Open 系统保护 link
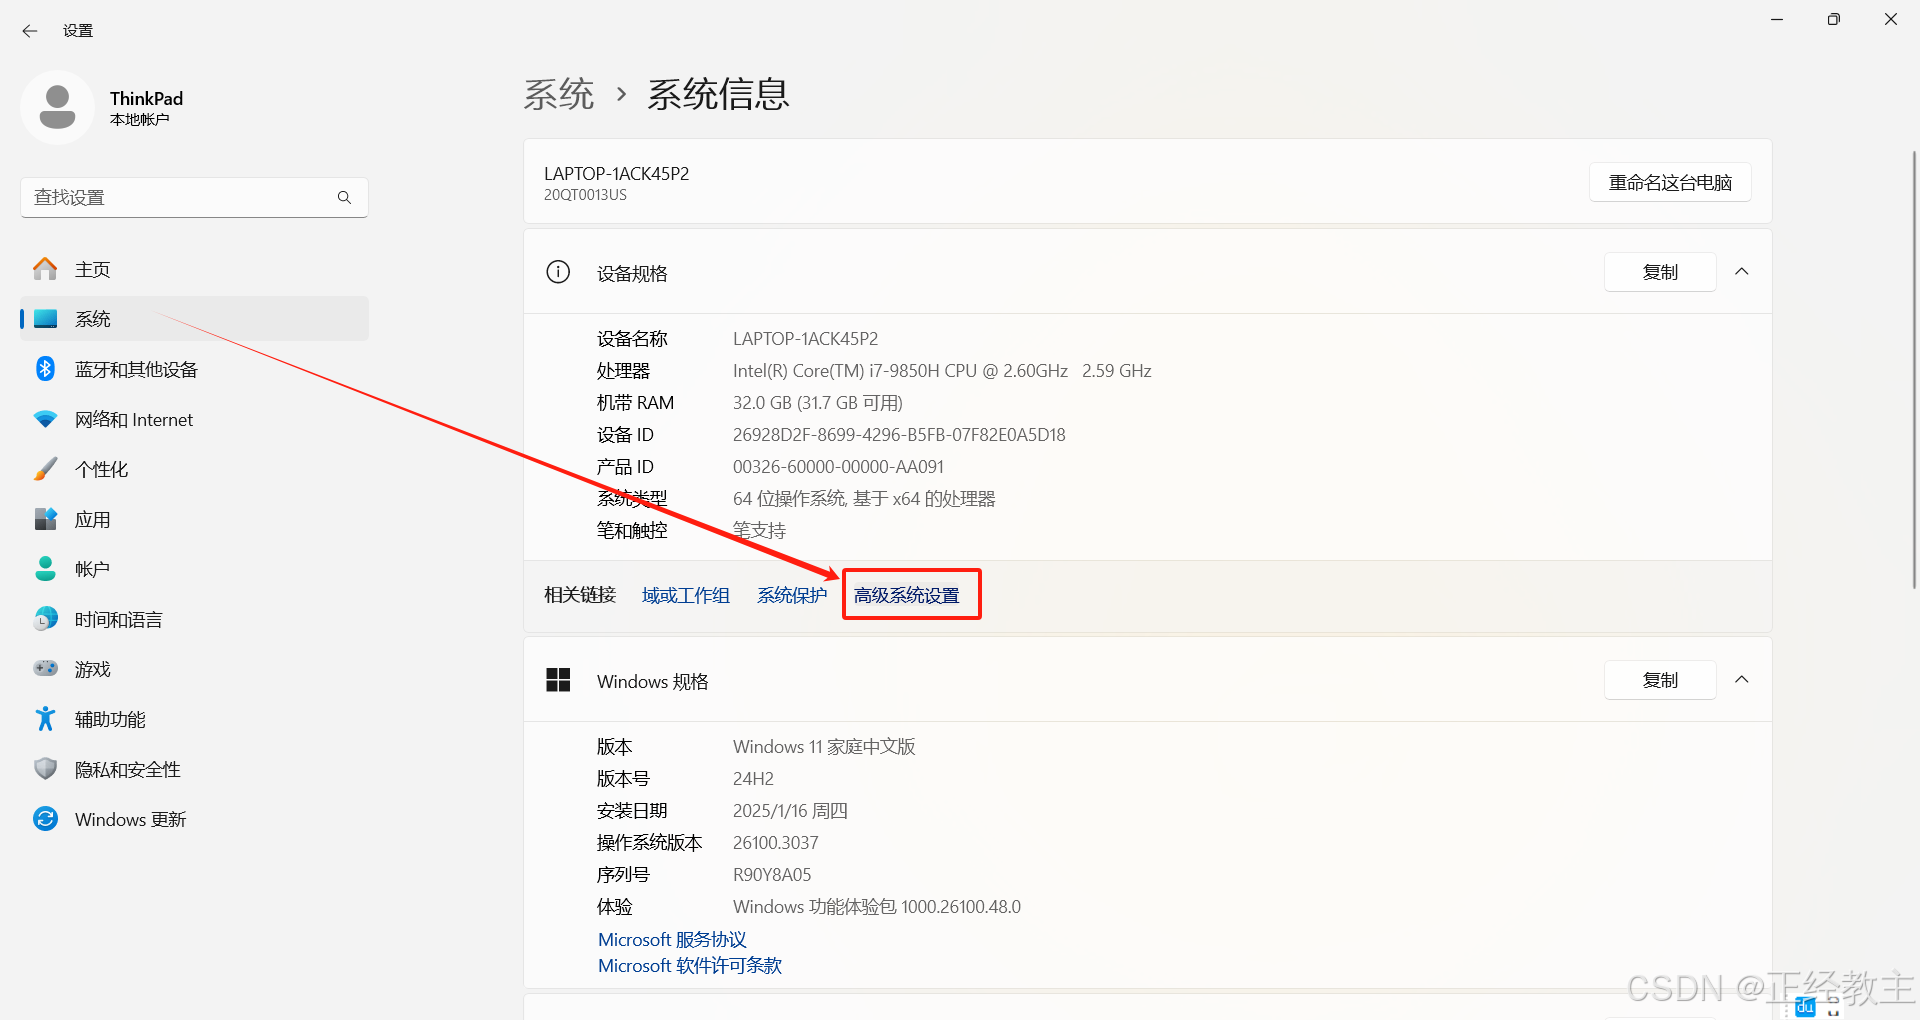The image size is (1920, 1020). coord(792,595)
